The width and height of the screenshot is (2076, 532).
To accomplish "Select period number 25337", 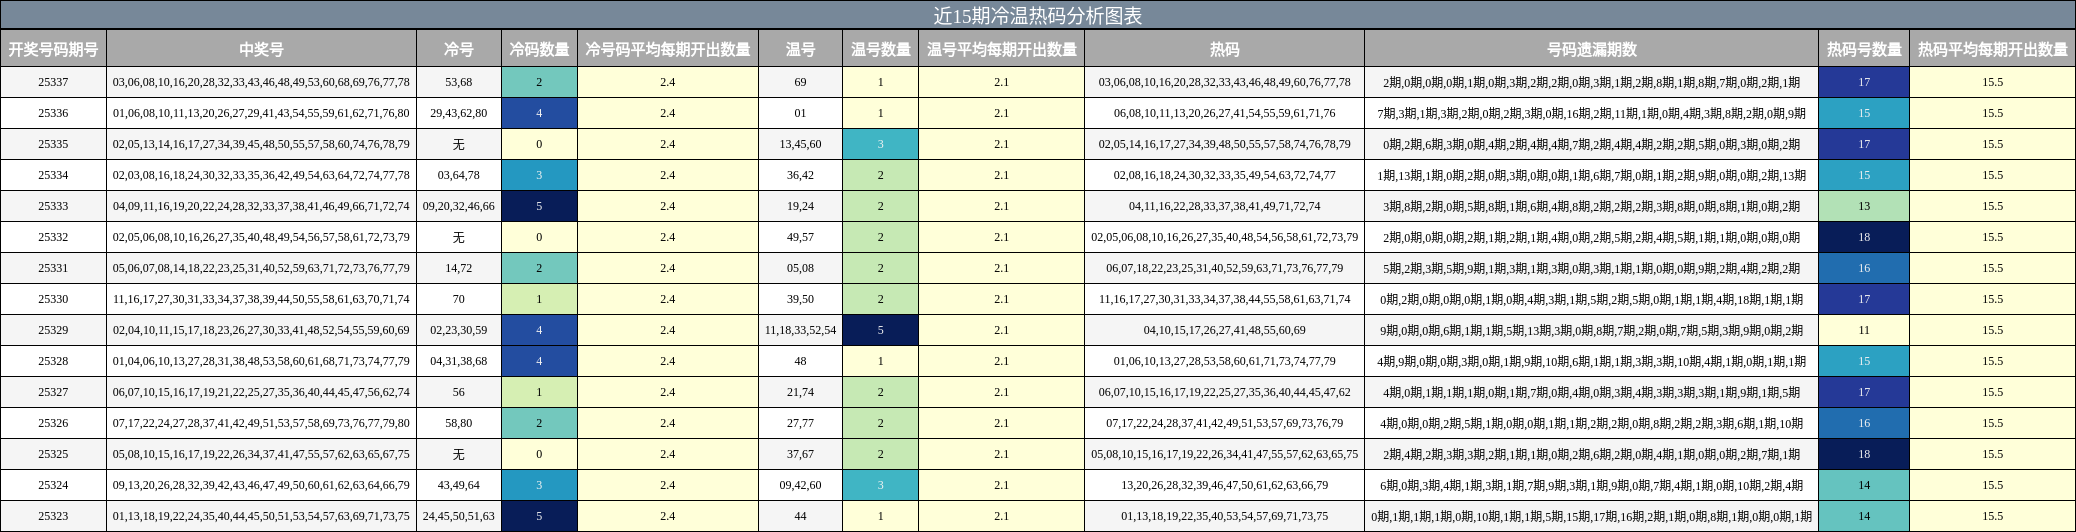I will click(53, 82).
